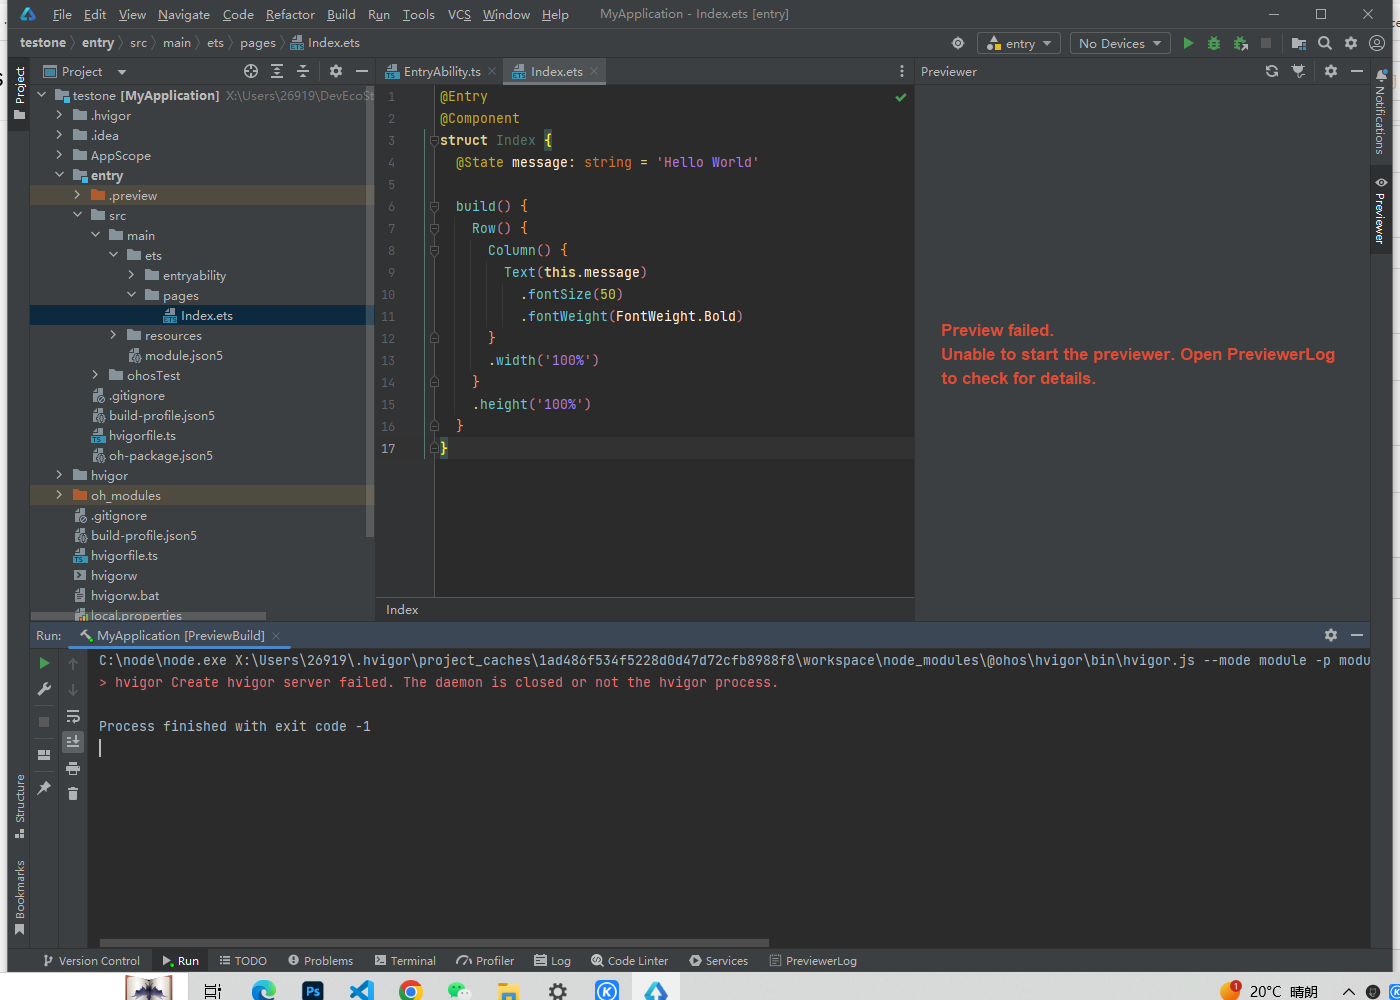Collapse the entry module folder

click(59, 175)
